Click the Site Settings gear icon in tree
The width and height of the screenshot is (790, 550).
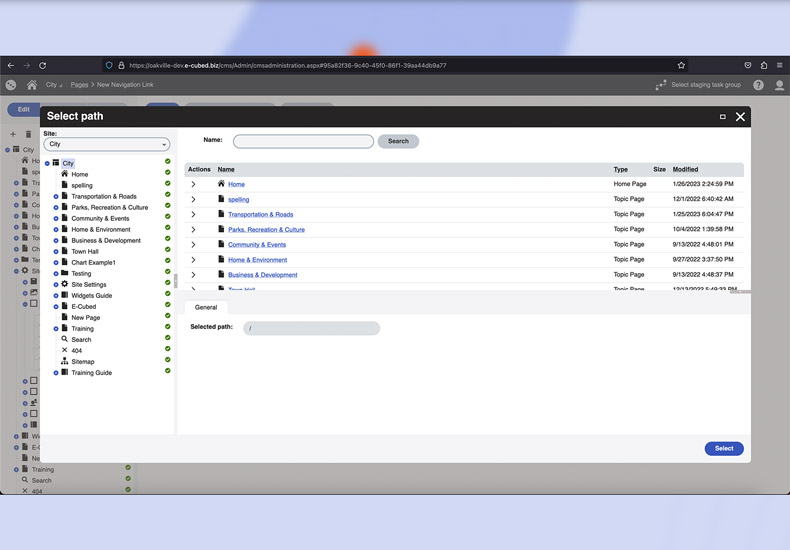[64, 285]
